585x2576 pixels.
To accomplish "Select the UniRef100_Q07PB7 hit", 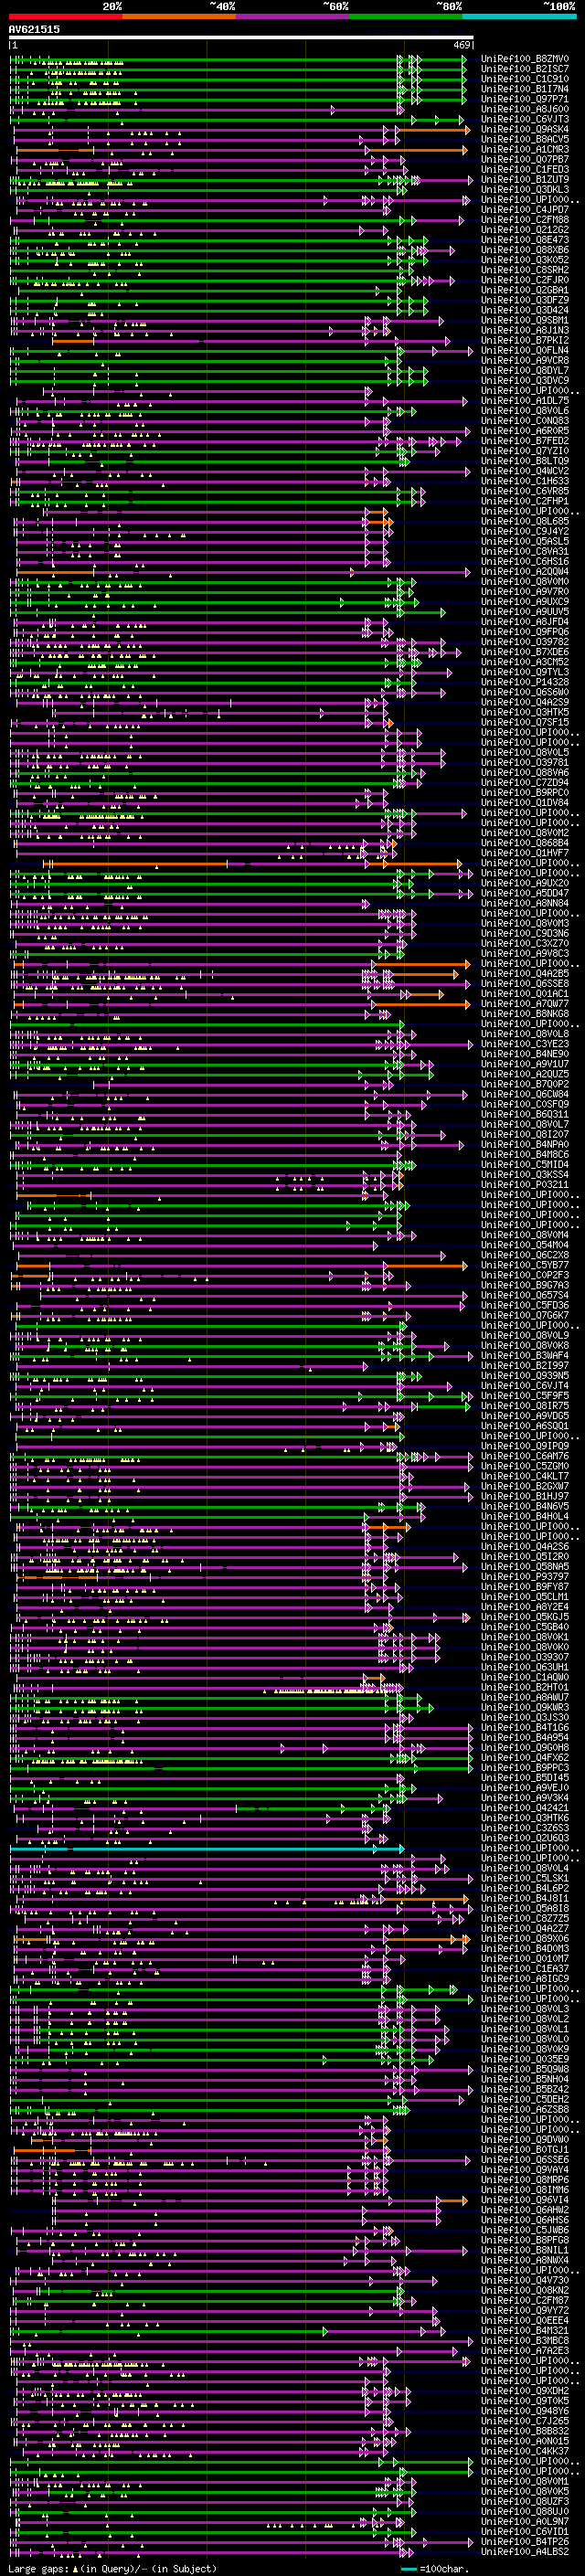I will pyautogui.click(x=524, y=159).
